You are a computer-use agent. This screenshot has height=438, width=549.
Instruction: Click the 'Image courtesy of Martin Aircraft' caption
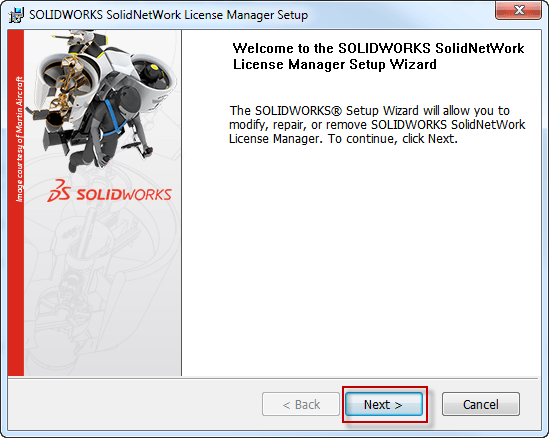click(x=19, y=139)
